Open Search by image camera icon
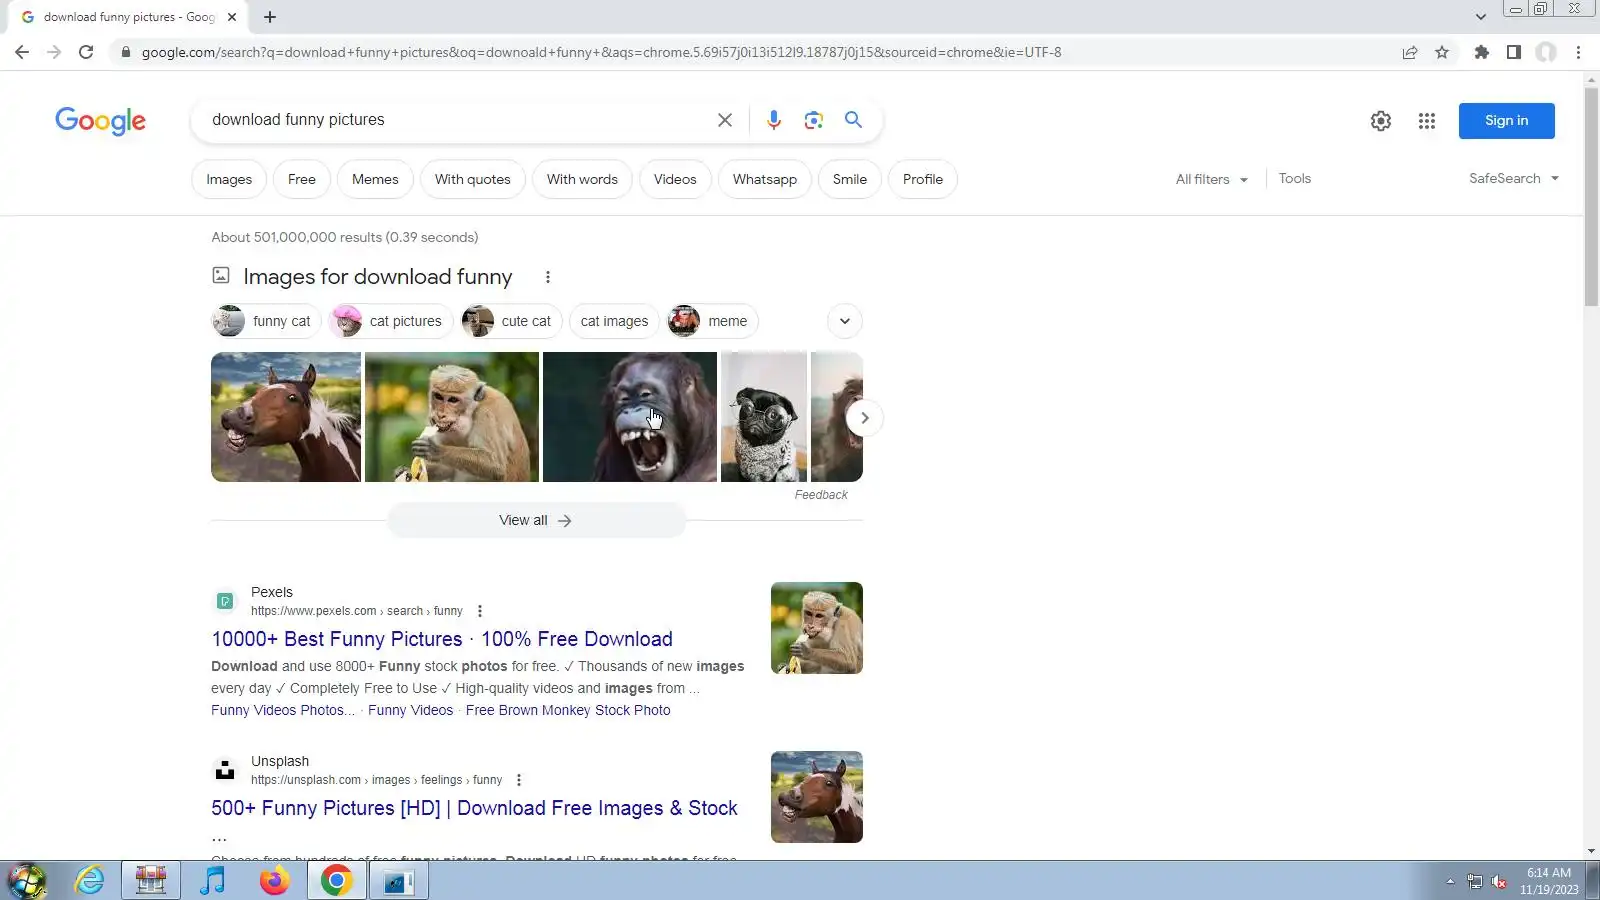 coord(814,120)
